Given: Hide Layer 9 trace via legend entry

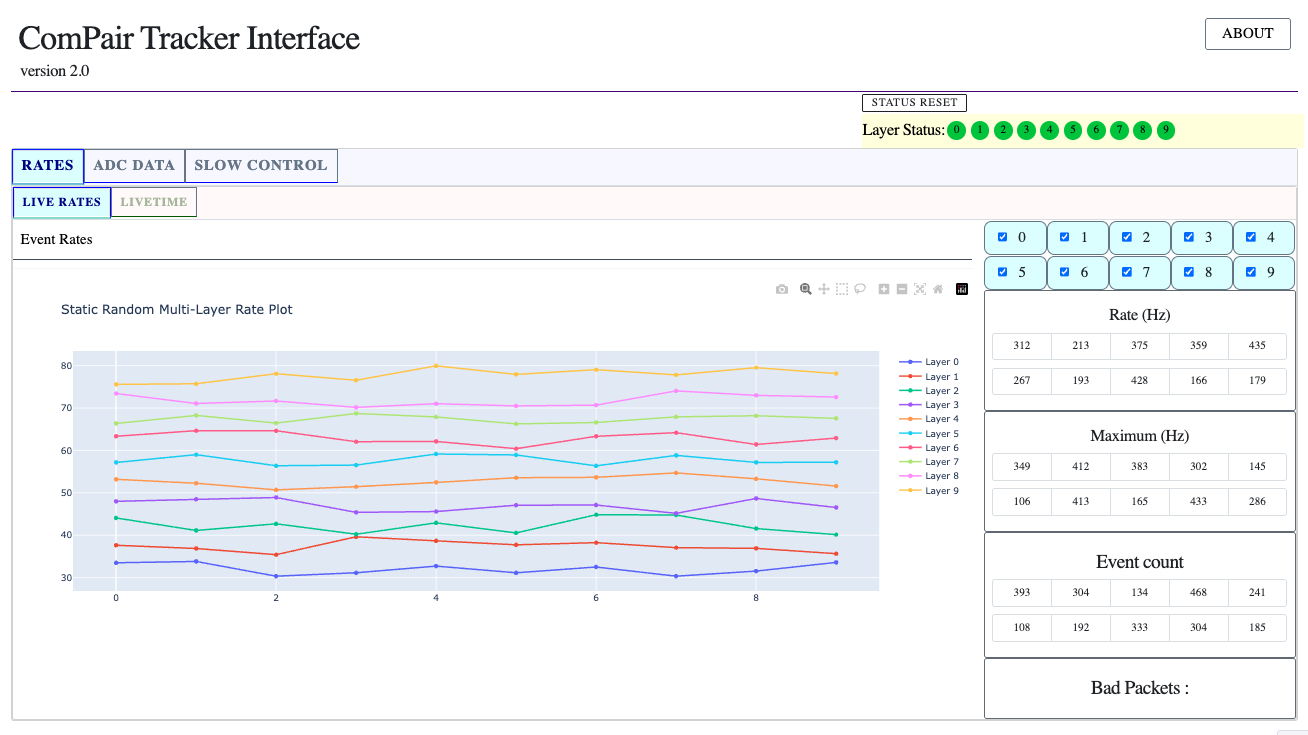Looking at the screenshot, I should 941,491.
